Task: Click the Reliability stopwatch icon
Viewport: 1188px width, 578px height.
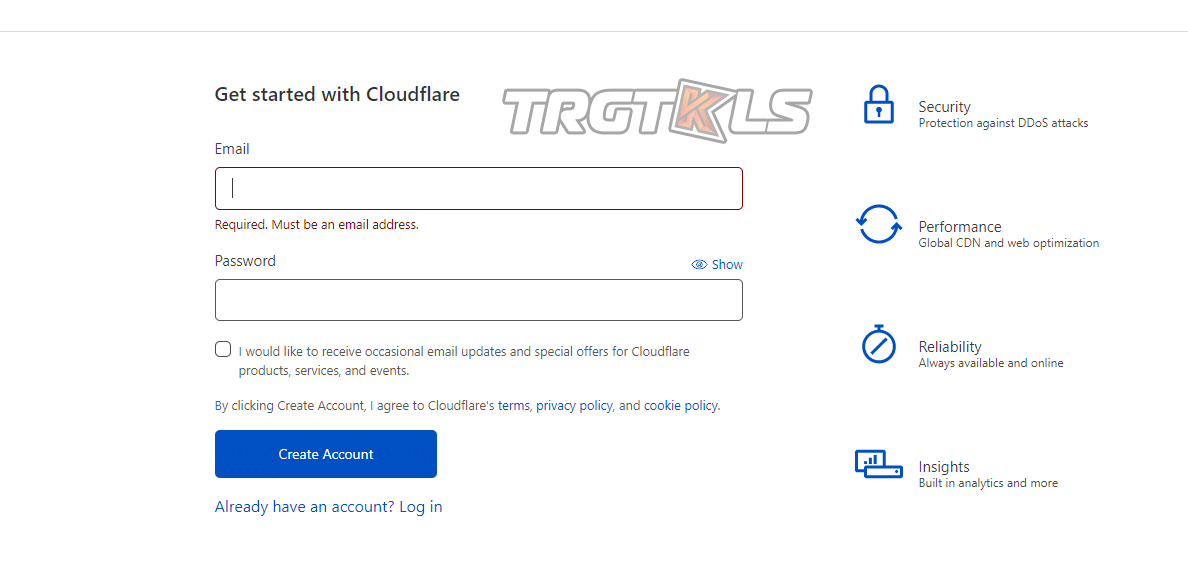Action: pos(879,345)
